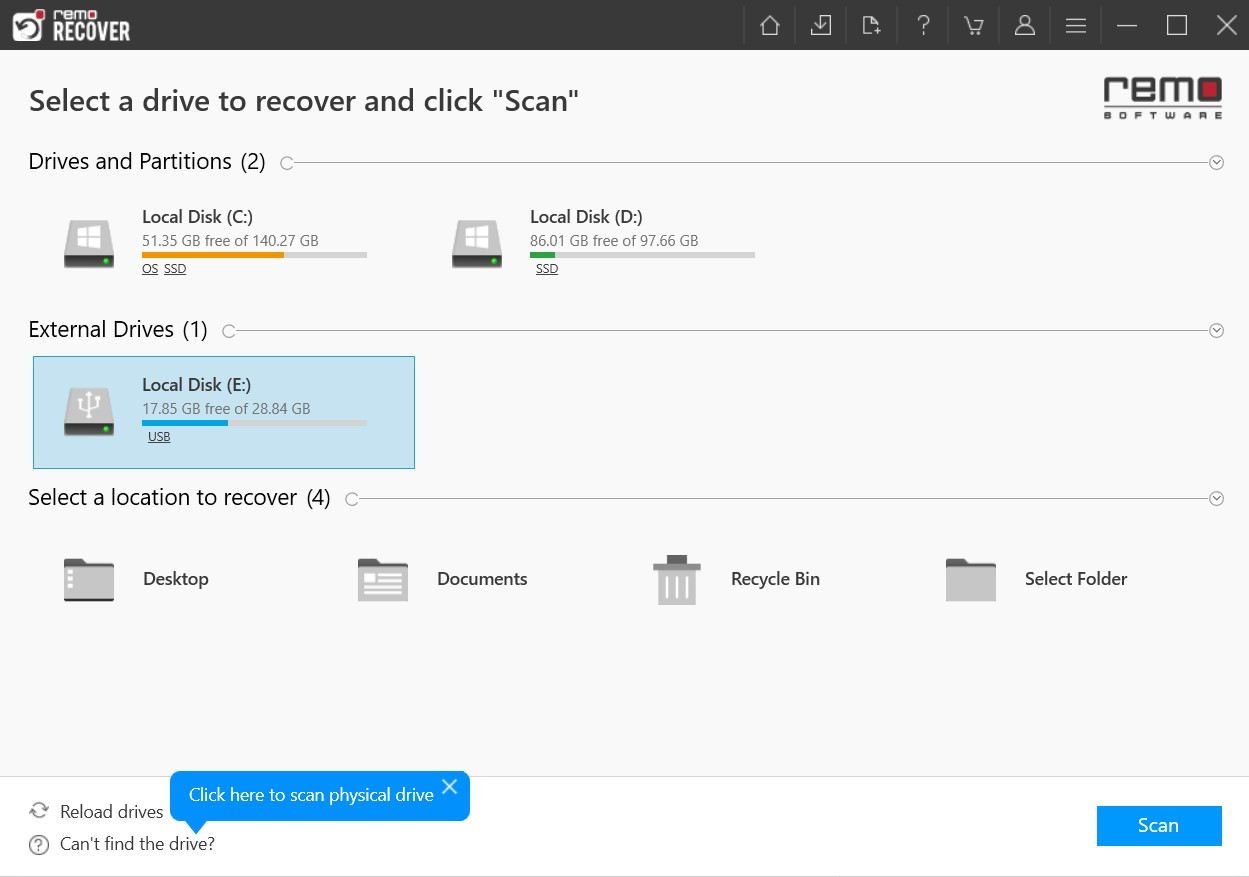The height and width of the screenshot is (877, 1249).
Task: Open a saved recovery session
Action: tap(871, 25)
